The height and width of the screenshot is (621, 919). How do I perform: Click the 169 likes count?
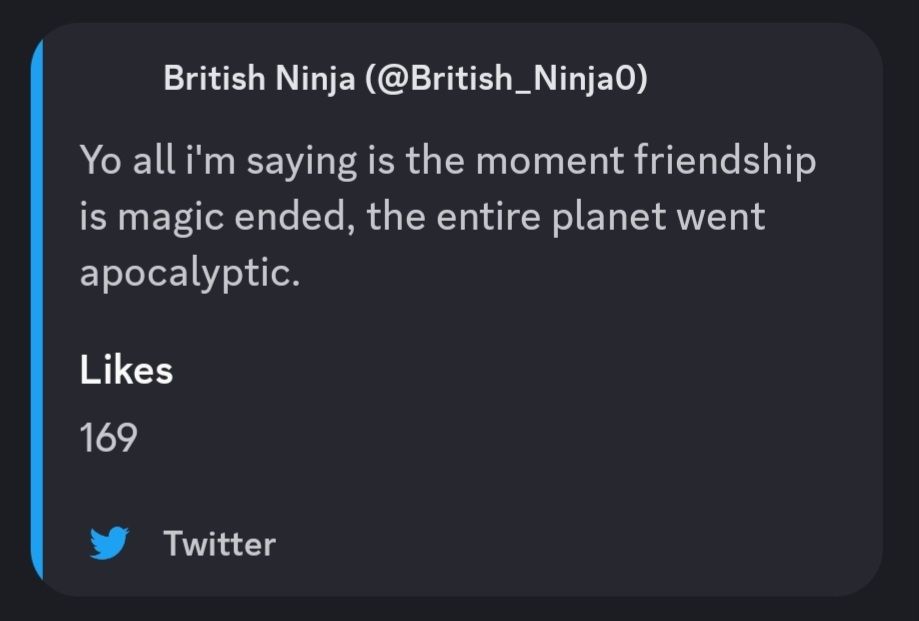pos(108,437)
